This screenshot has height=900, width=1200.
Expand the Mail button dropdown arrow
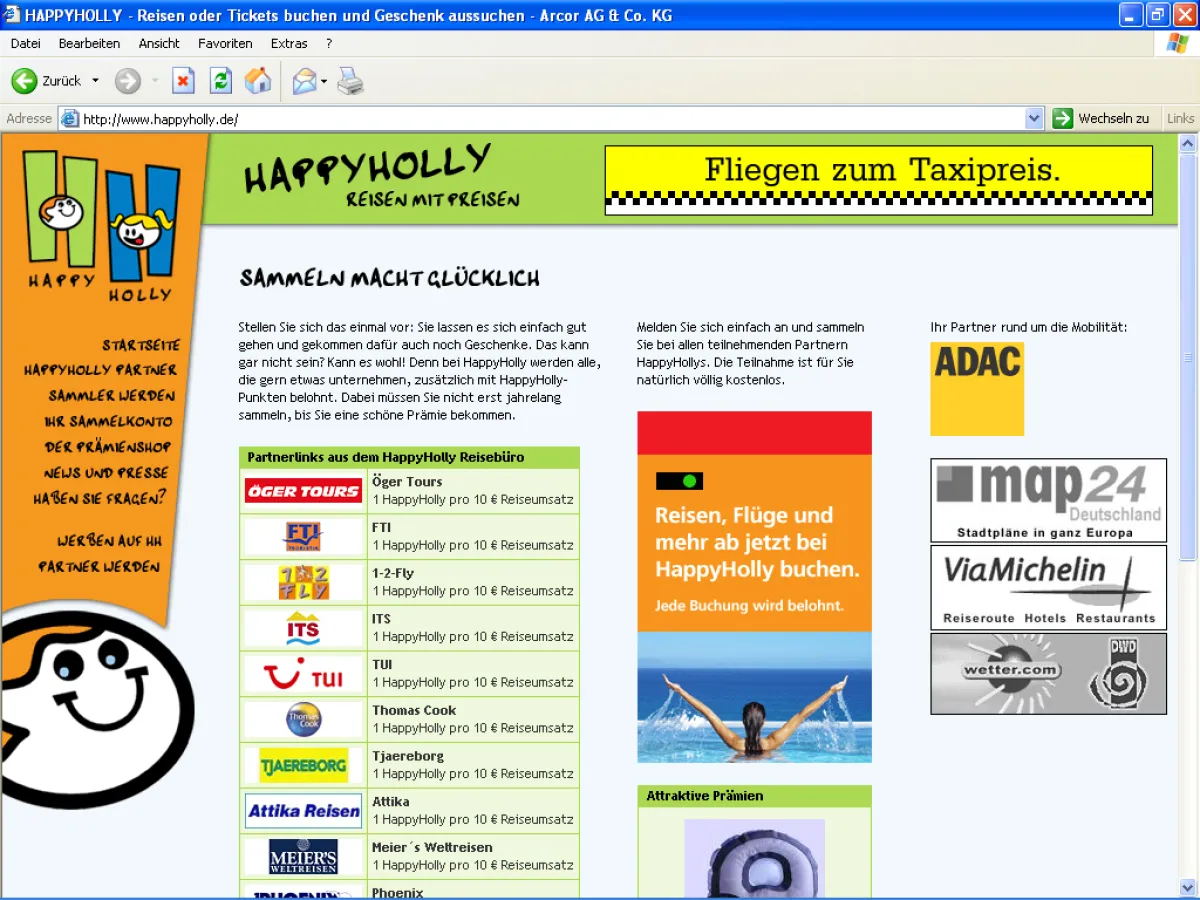[x=324, y=81]
